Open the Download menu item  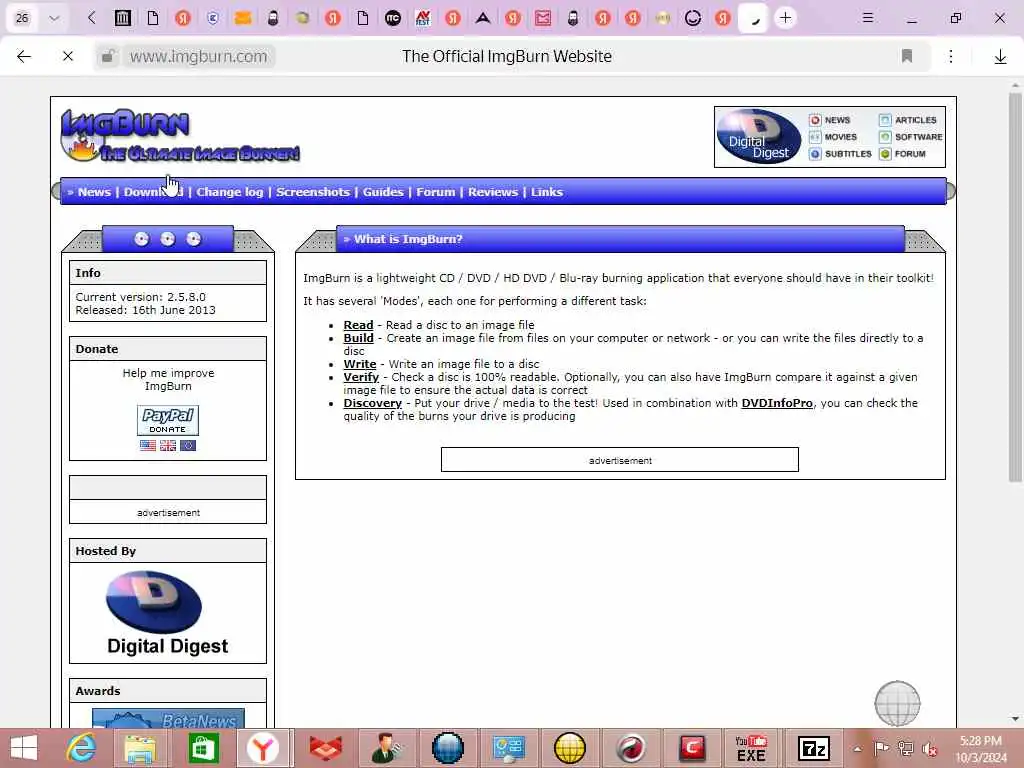[x=153, y=192]
